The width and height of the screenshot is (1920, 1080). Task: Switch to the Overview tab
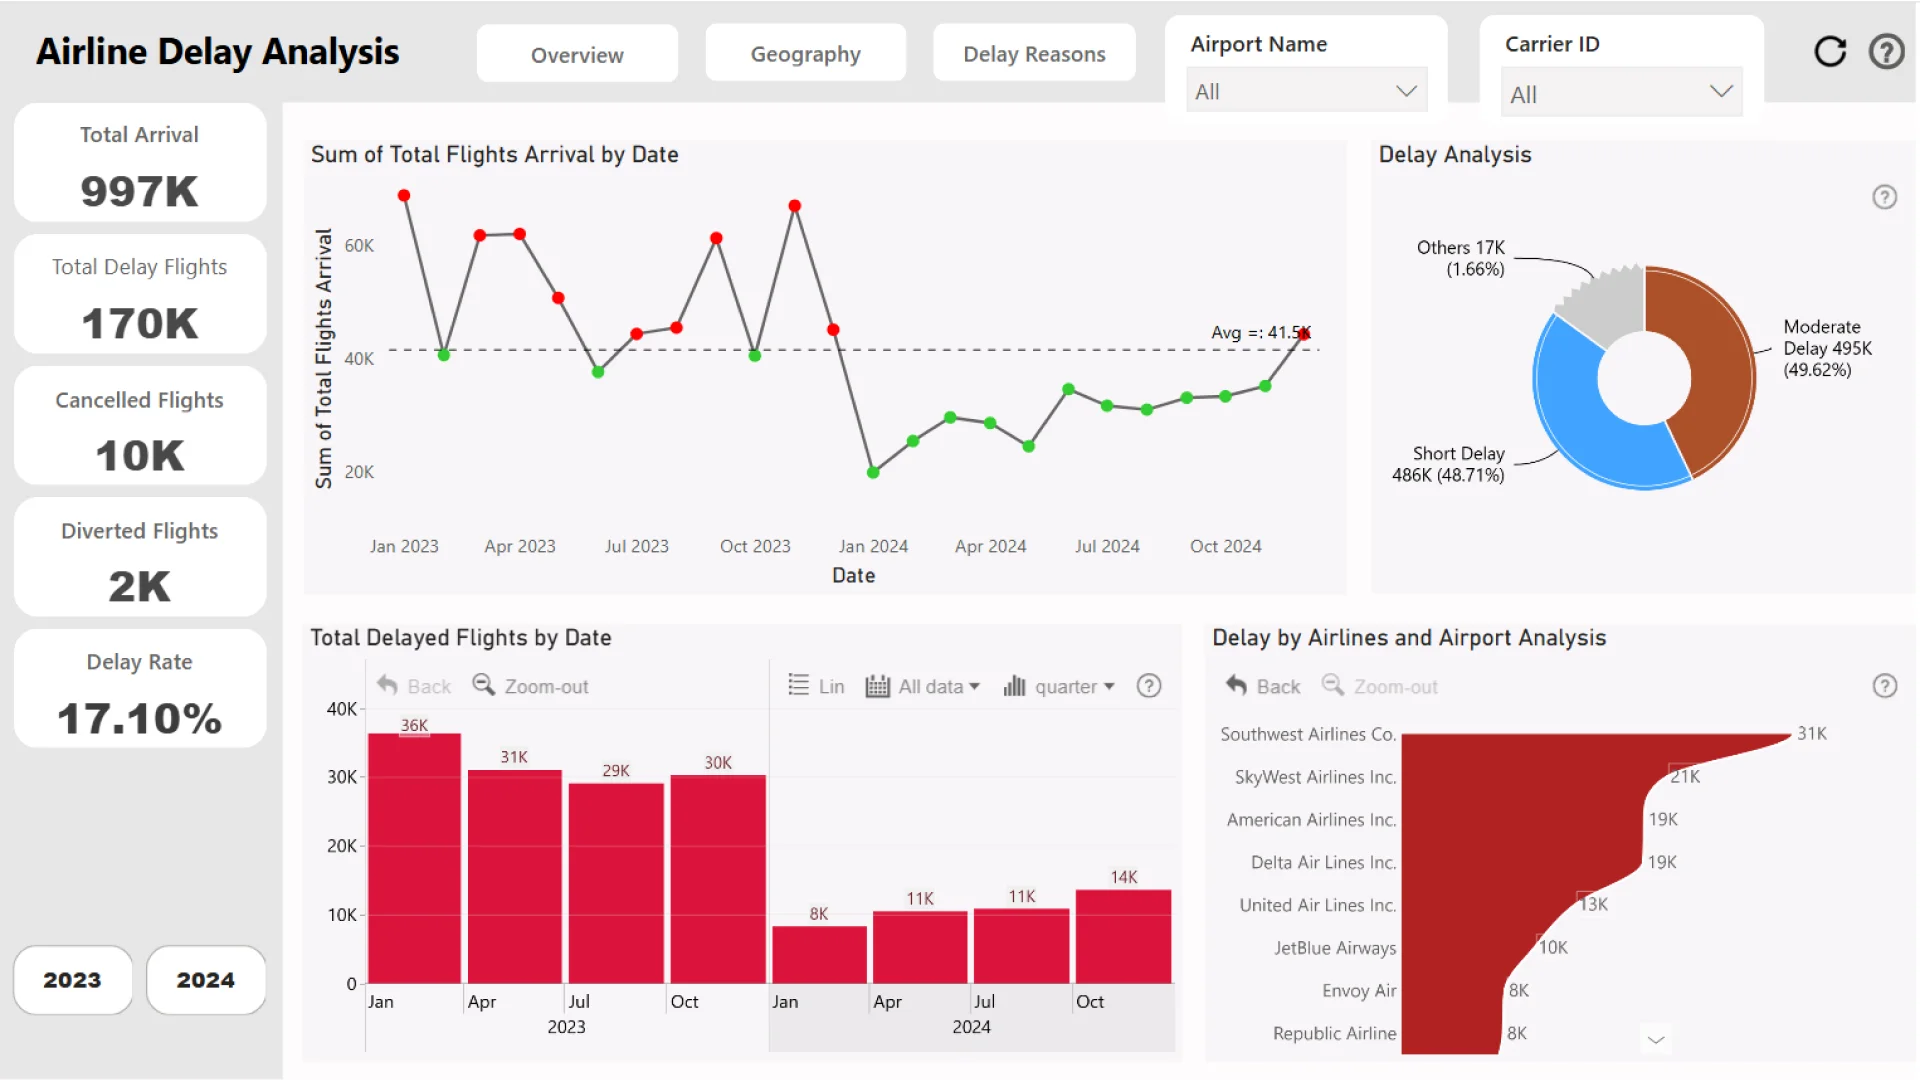pyautogui.click(x=577, y=54)
